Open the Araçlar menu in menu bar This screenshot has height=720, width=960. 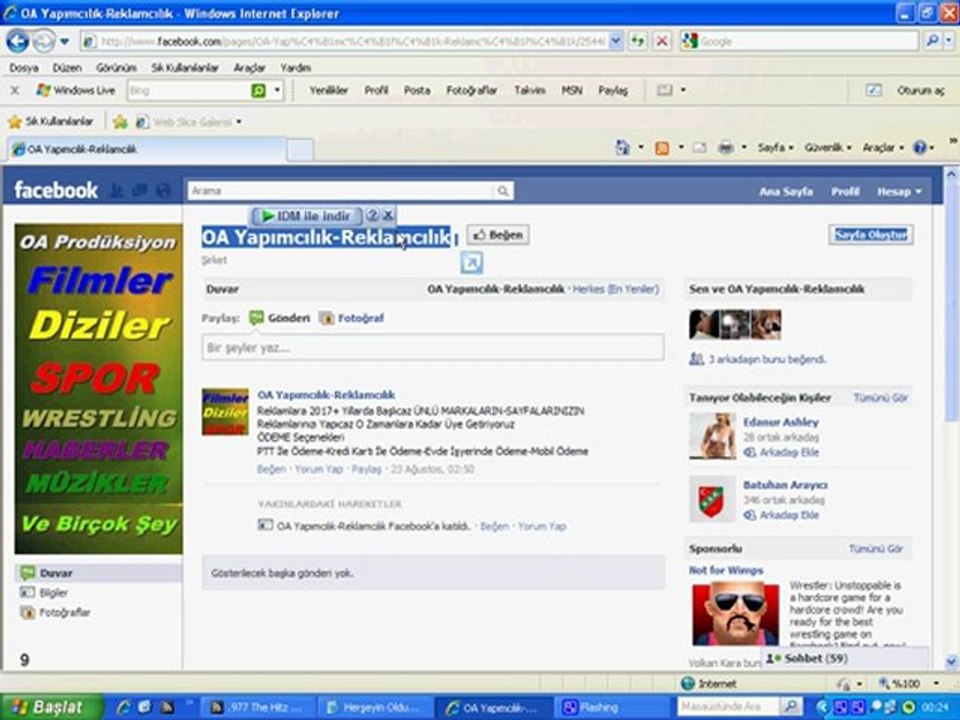pyautogui.click(x=249, y=67)
